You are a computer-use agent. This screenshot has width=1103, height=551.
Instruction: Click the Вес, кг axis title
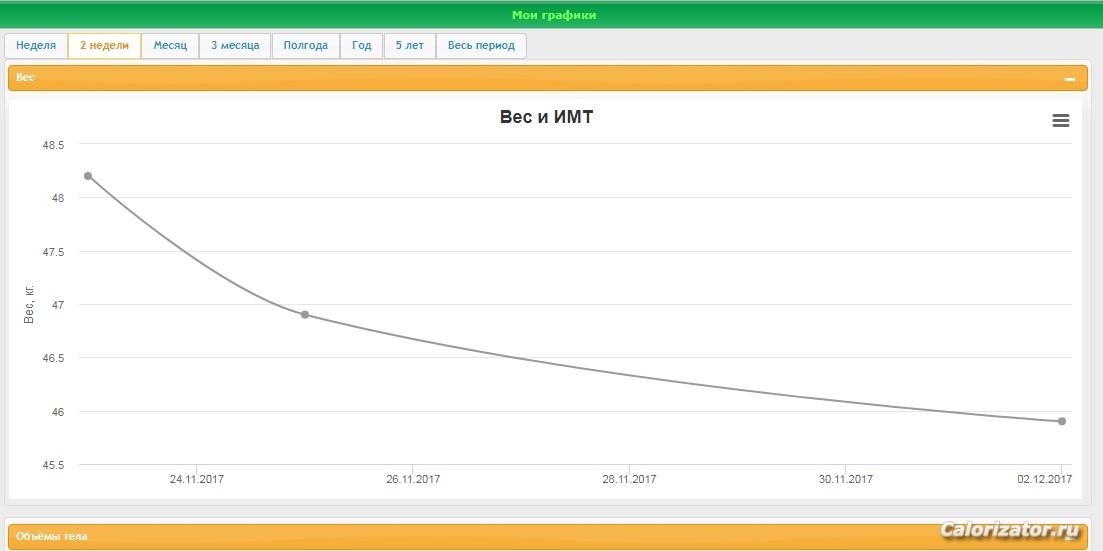coord(29,305)
